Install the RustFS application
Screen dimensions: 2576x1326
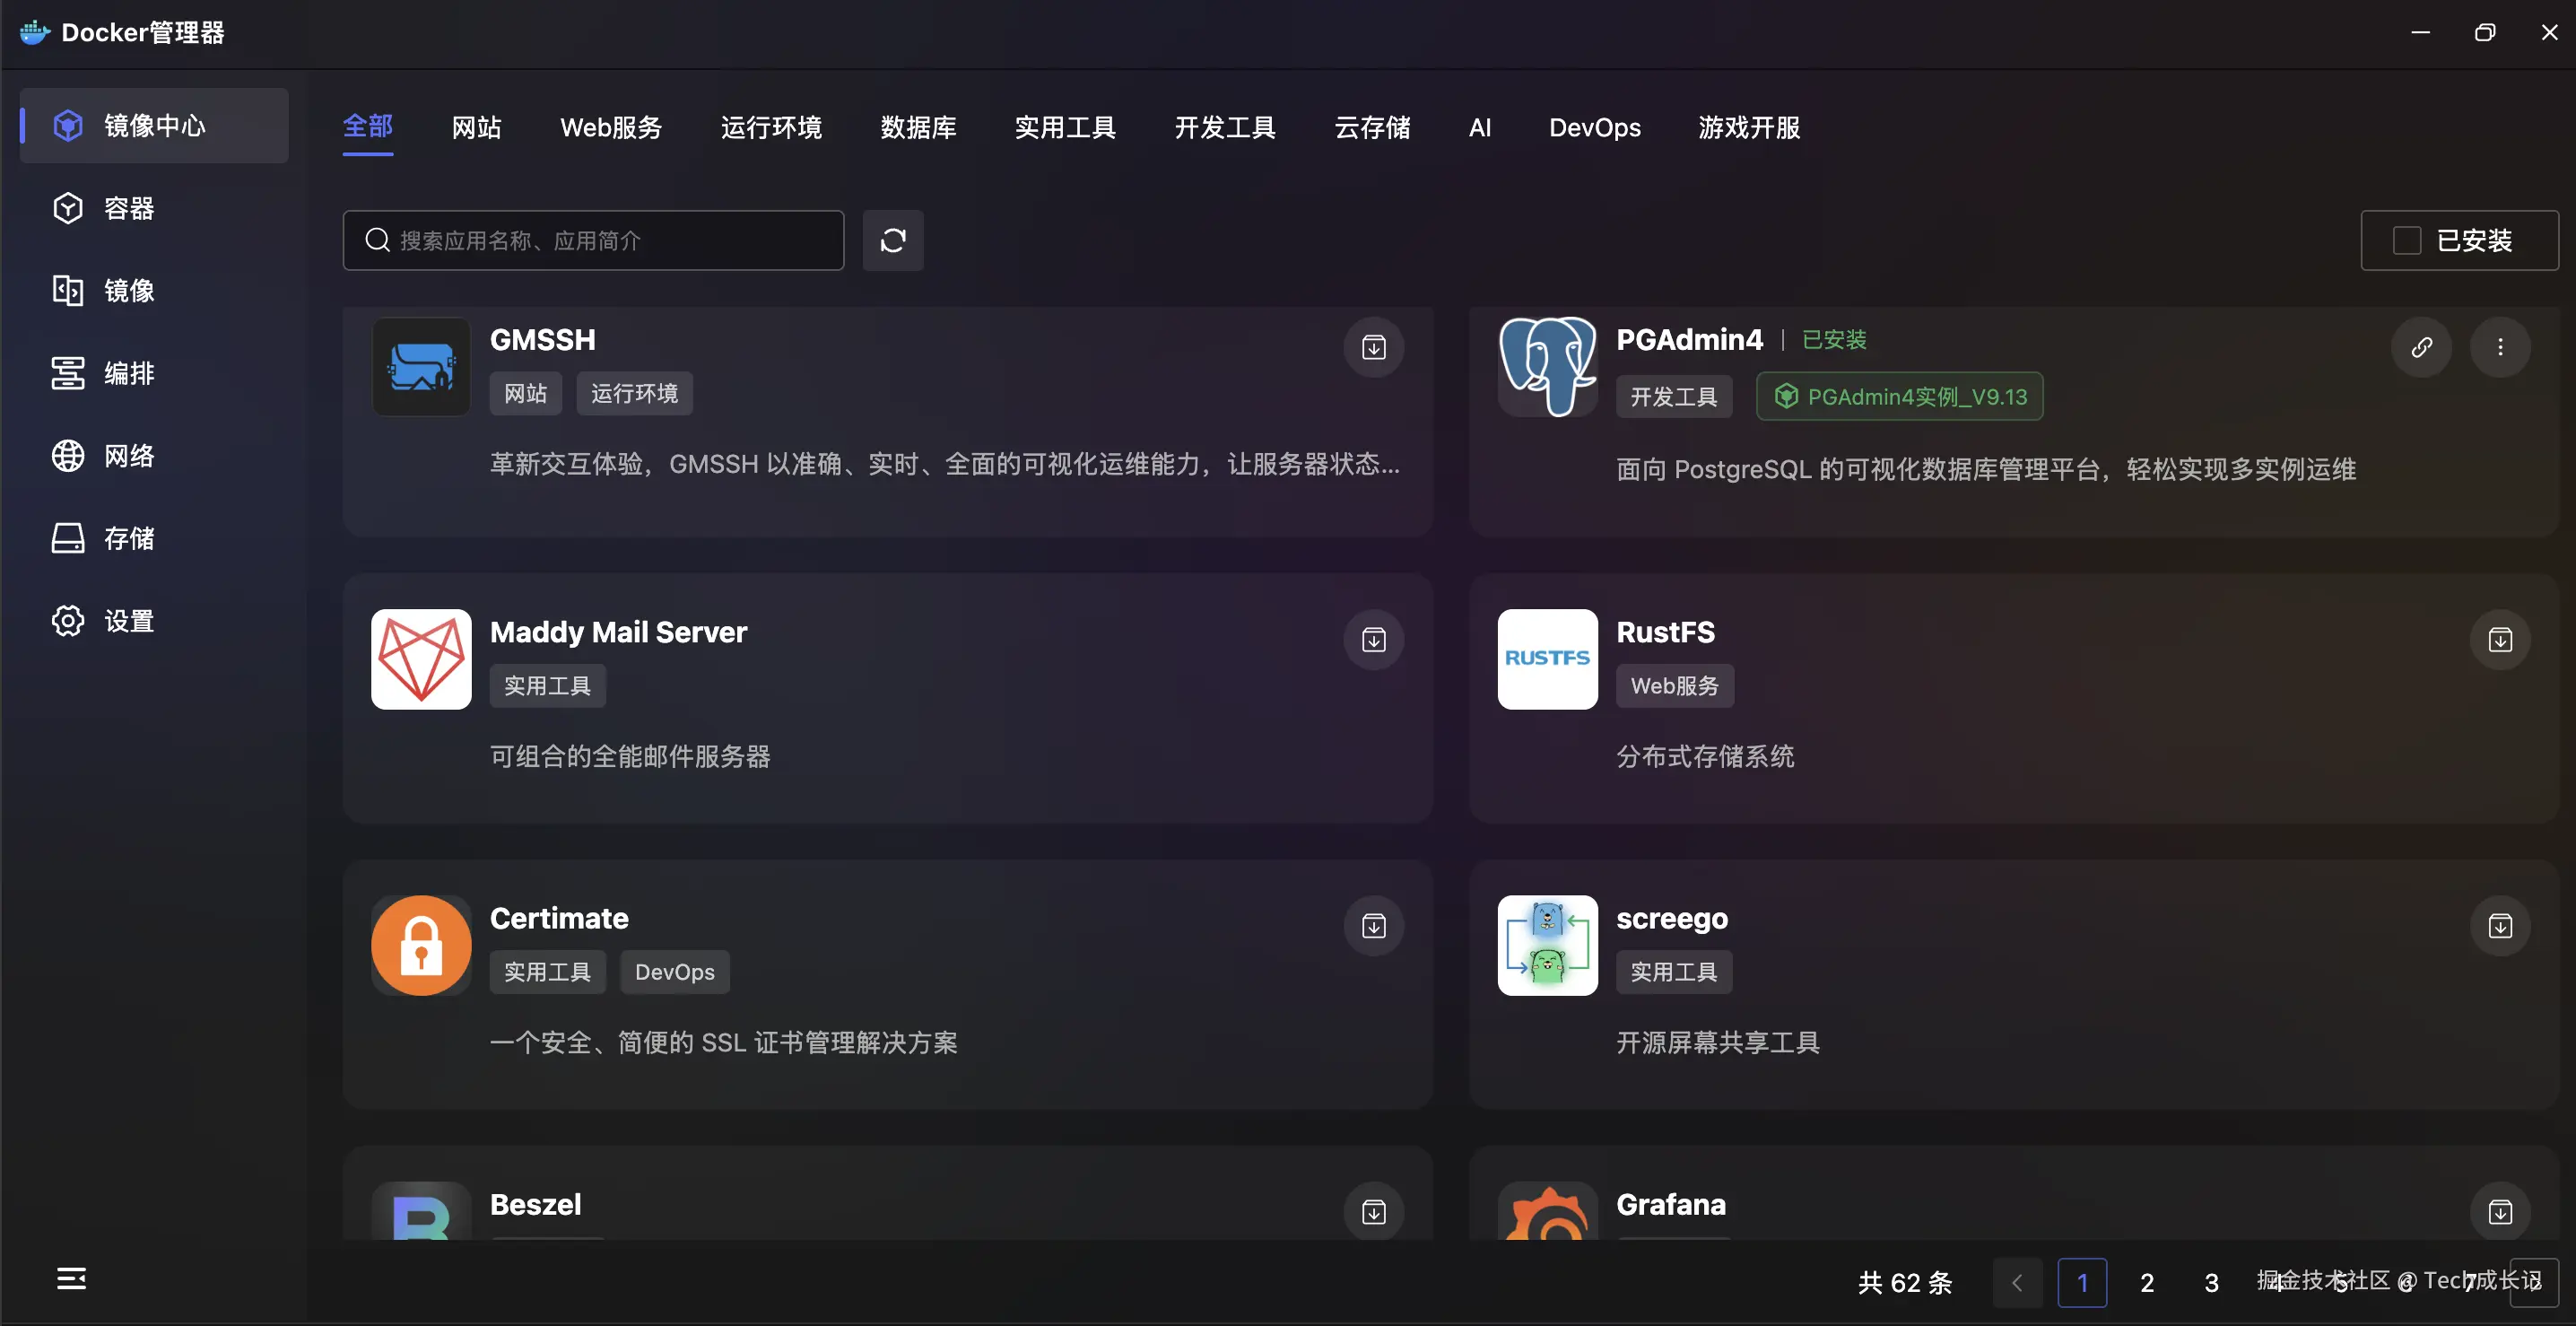2499,640
